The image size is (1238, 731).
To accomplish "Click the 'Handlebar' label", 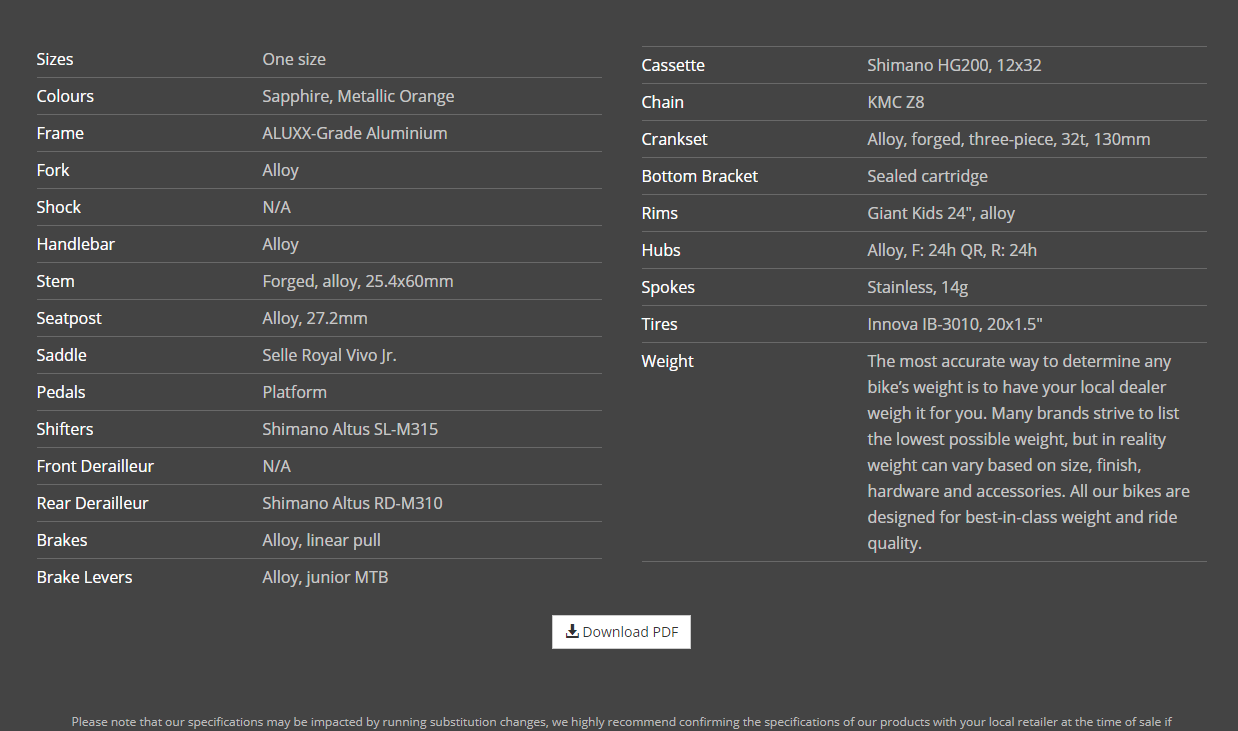I will tap(76, 244).
